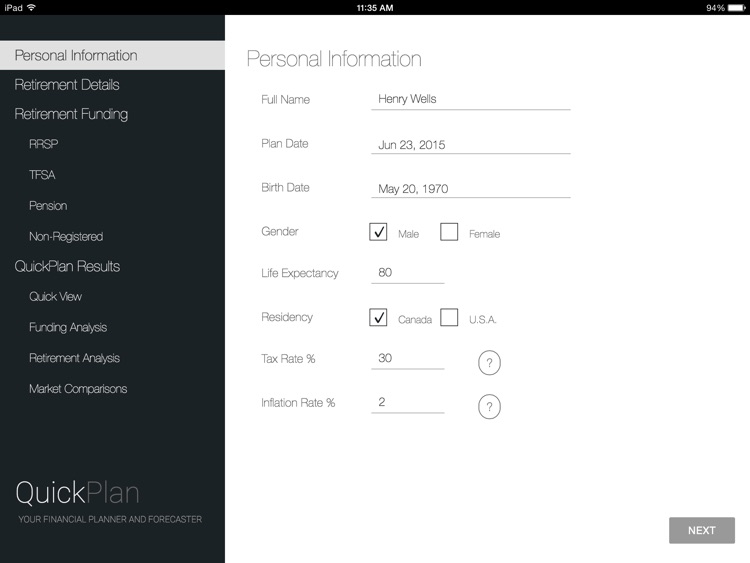This screenshot has height=563, width=750.
Task: Show the Quick View results
Action: [55, 297]
